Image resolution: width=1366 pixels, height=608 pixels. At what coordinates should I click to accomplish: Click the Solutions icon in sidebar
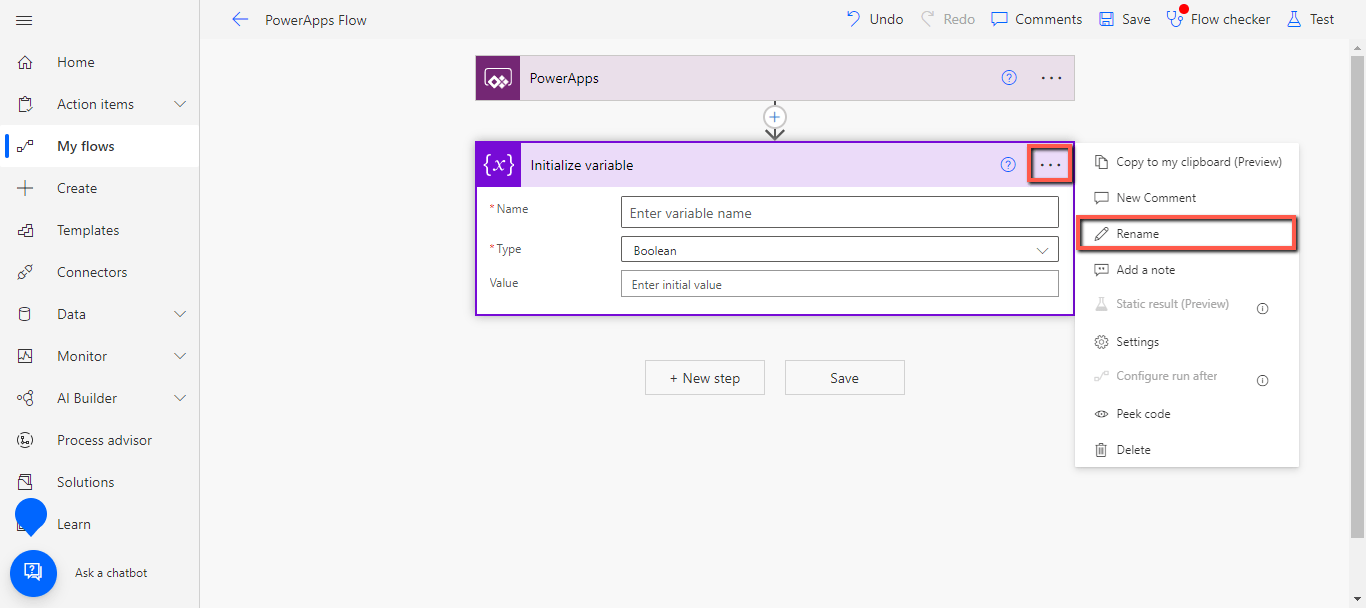[x=25, y=482]
